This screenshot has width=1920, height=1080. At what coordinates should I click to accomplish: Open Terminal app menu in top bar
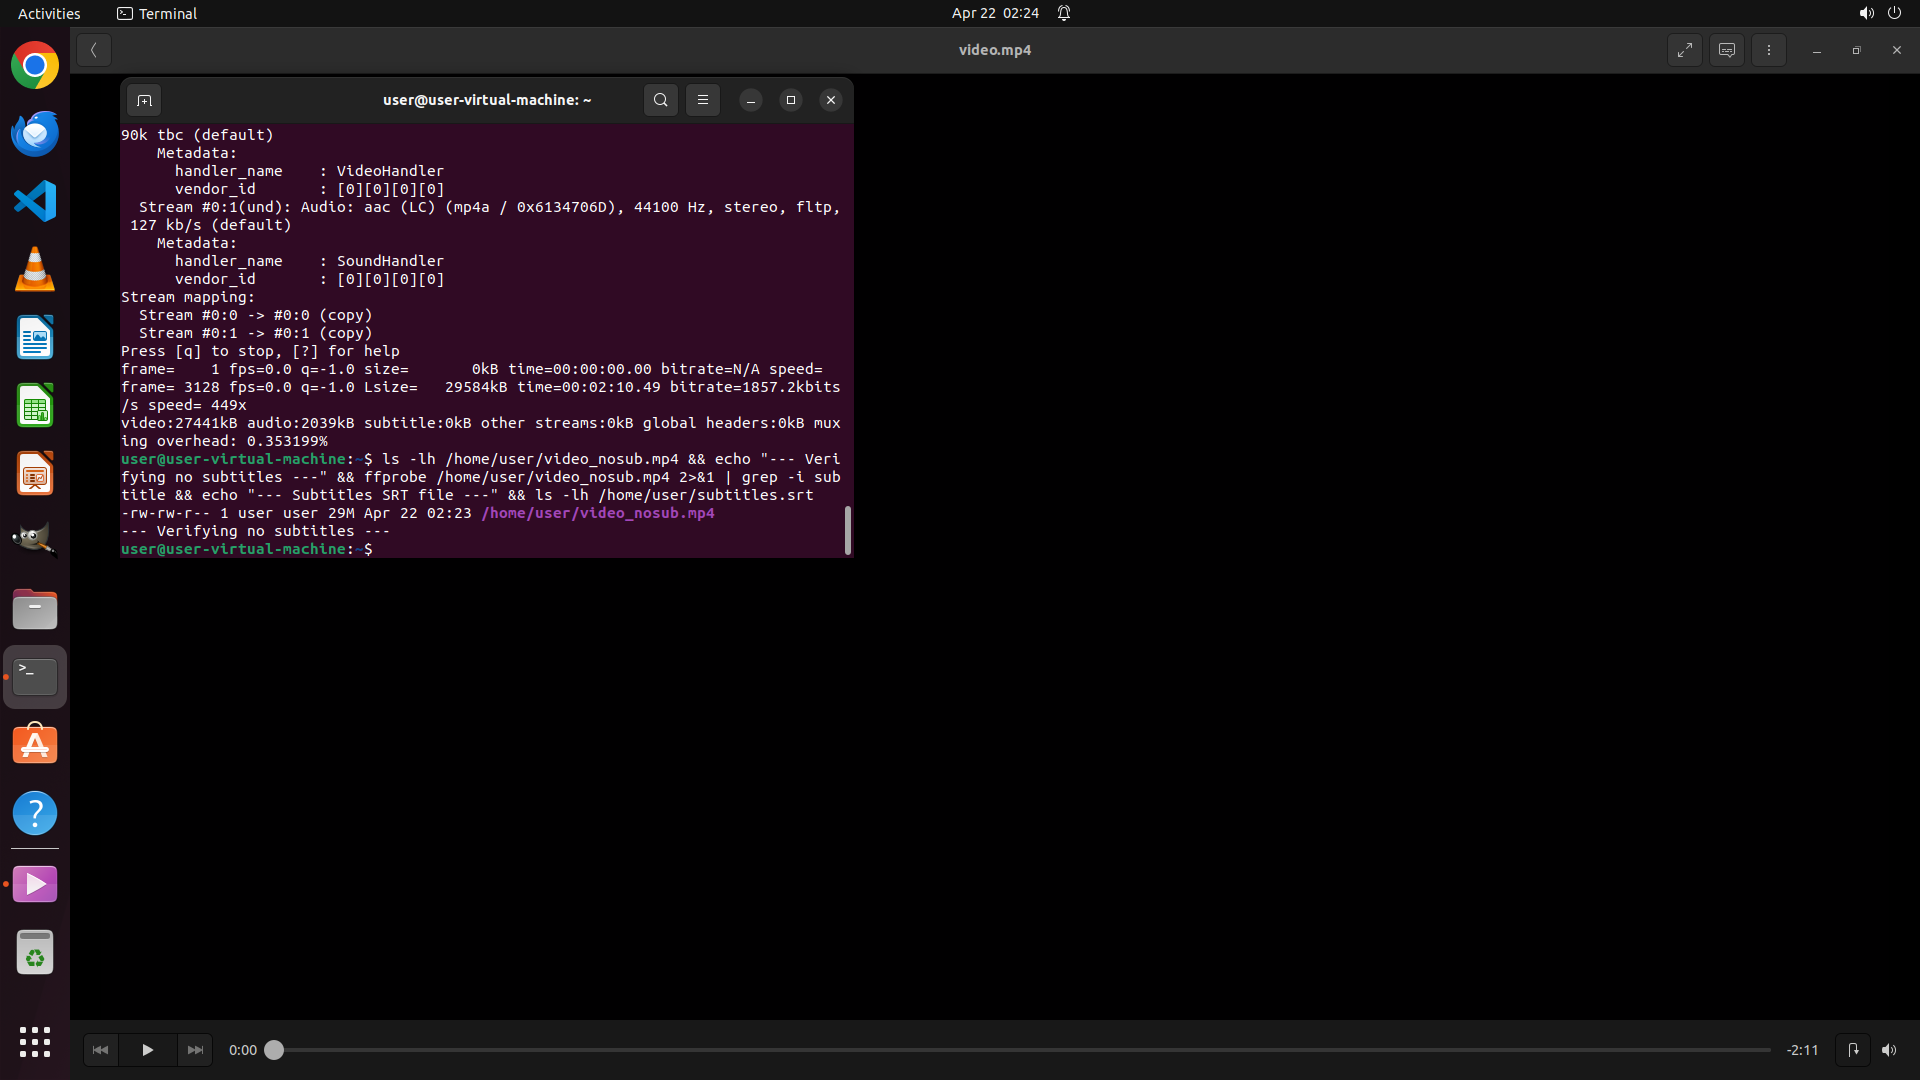[157, 13]
